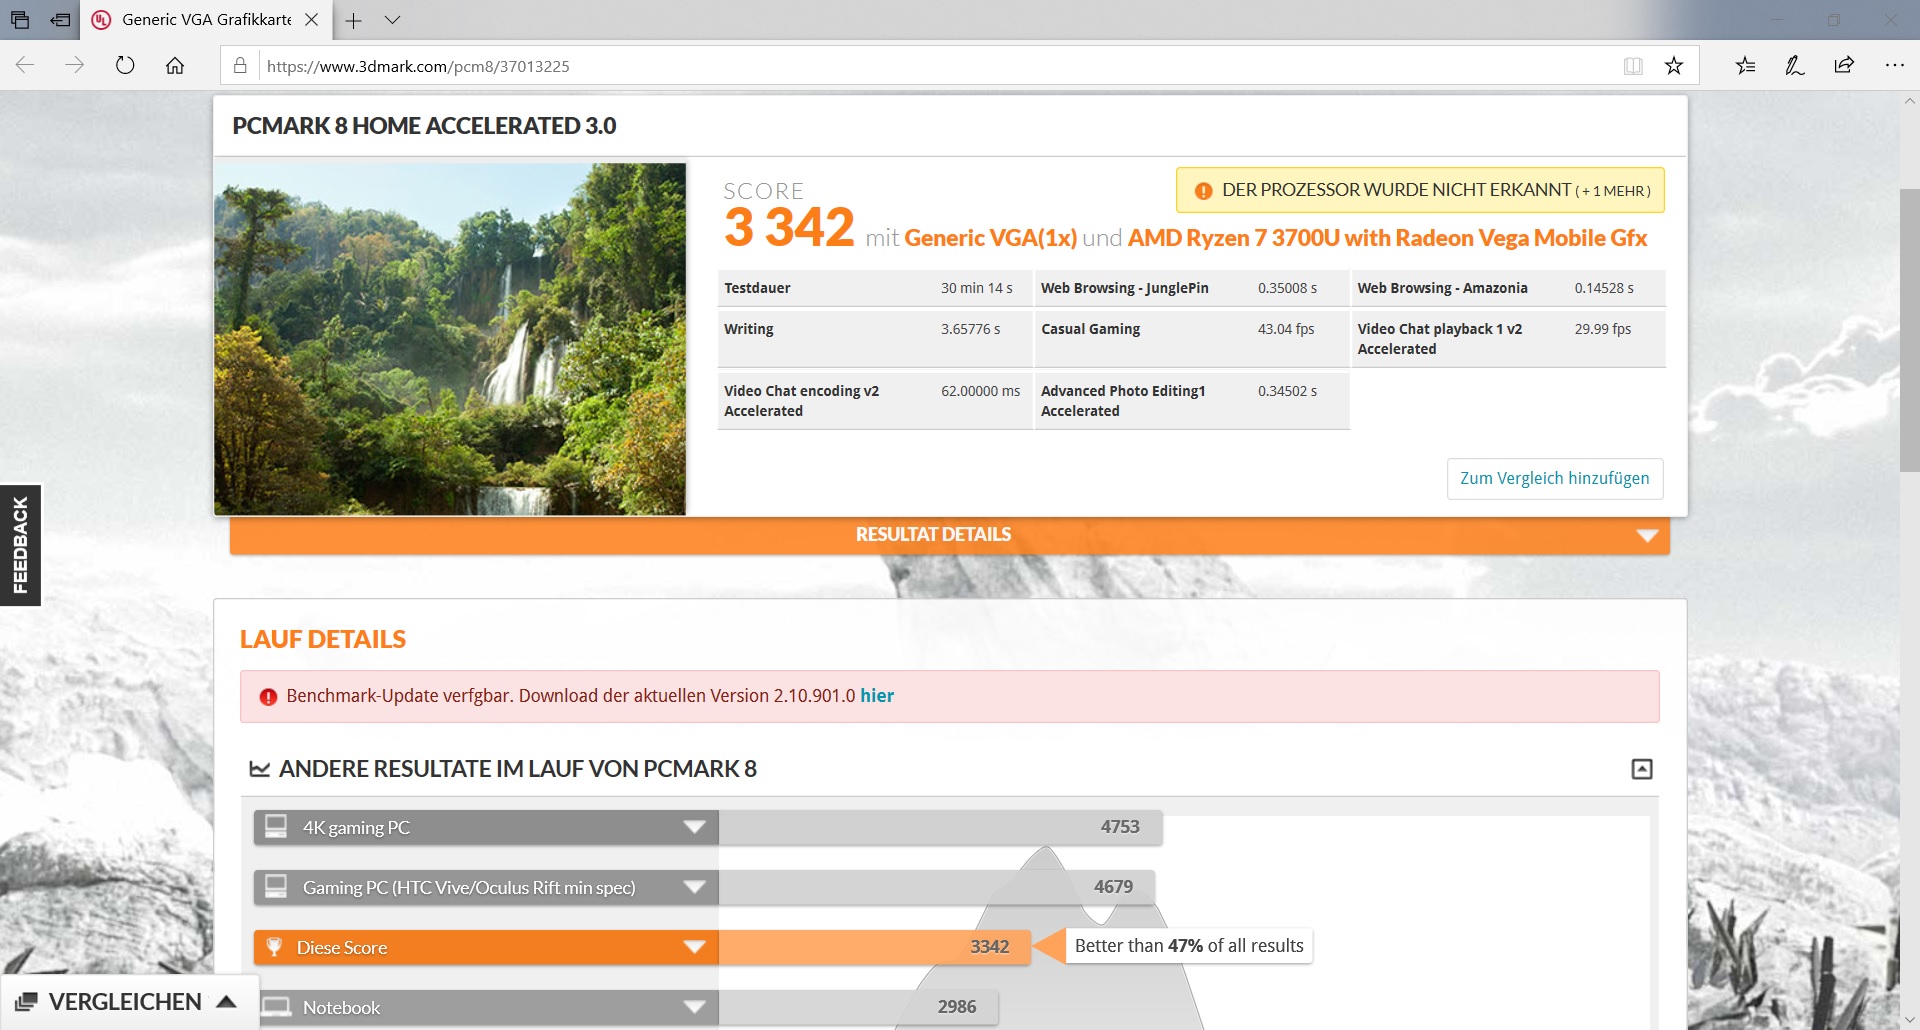Image resolution: width=1920 pixels, height=1030 pixels.
Task: Open reading view book icon
Action: (1633, 66)
